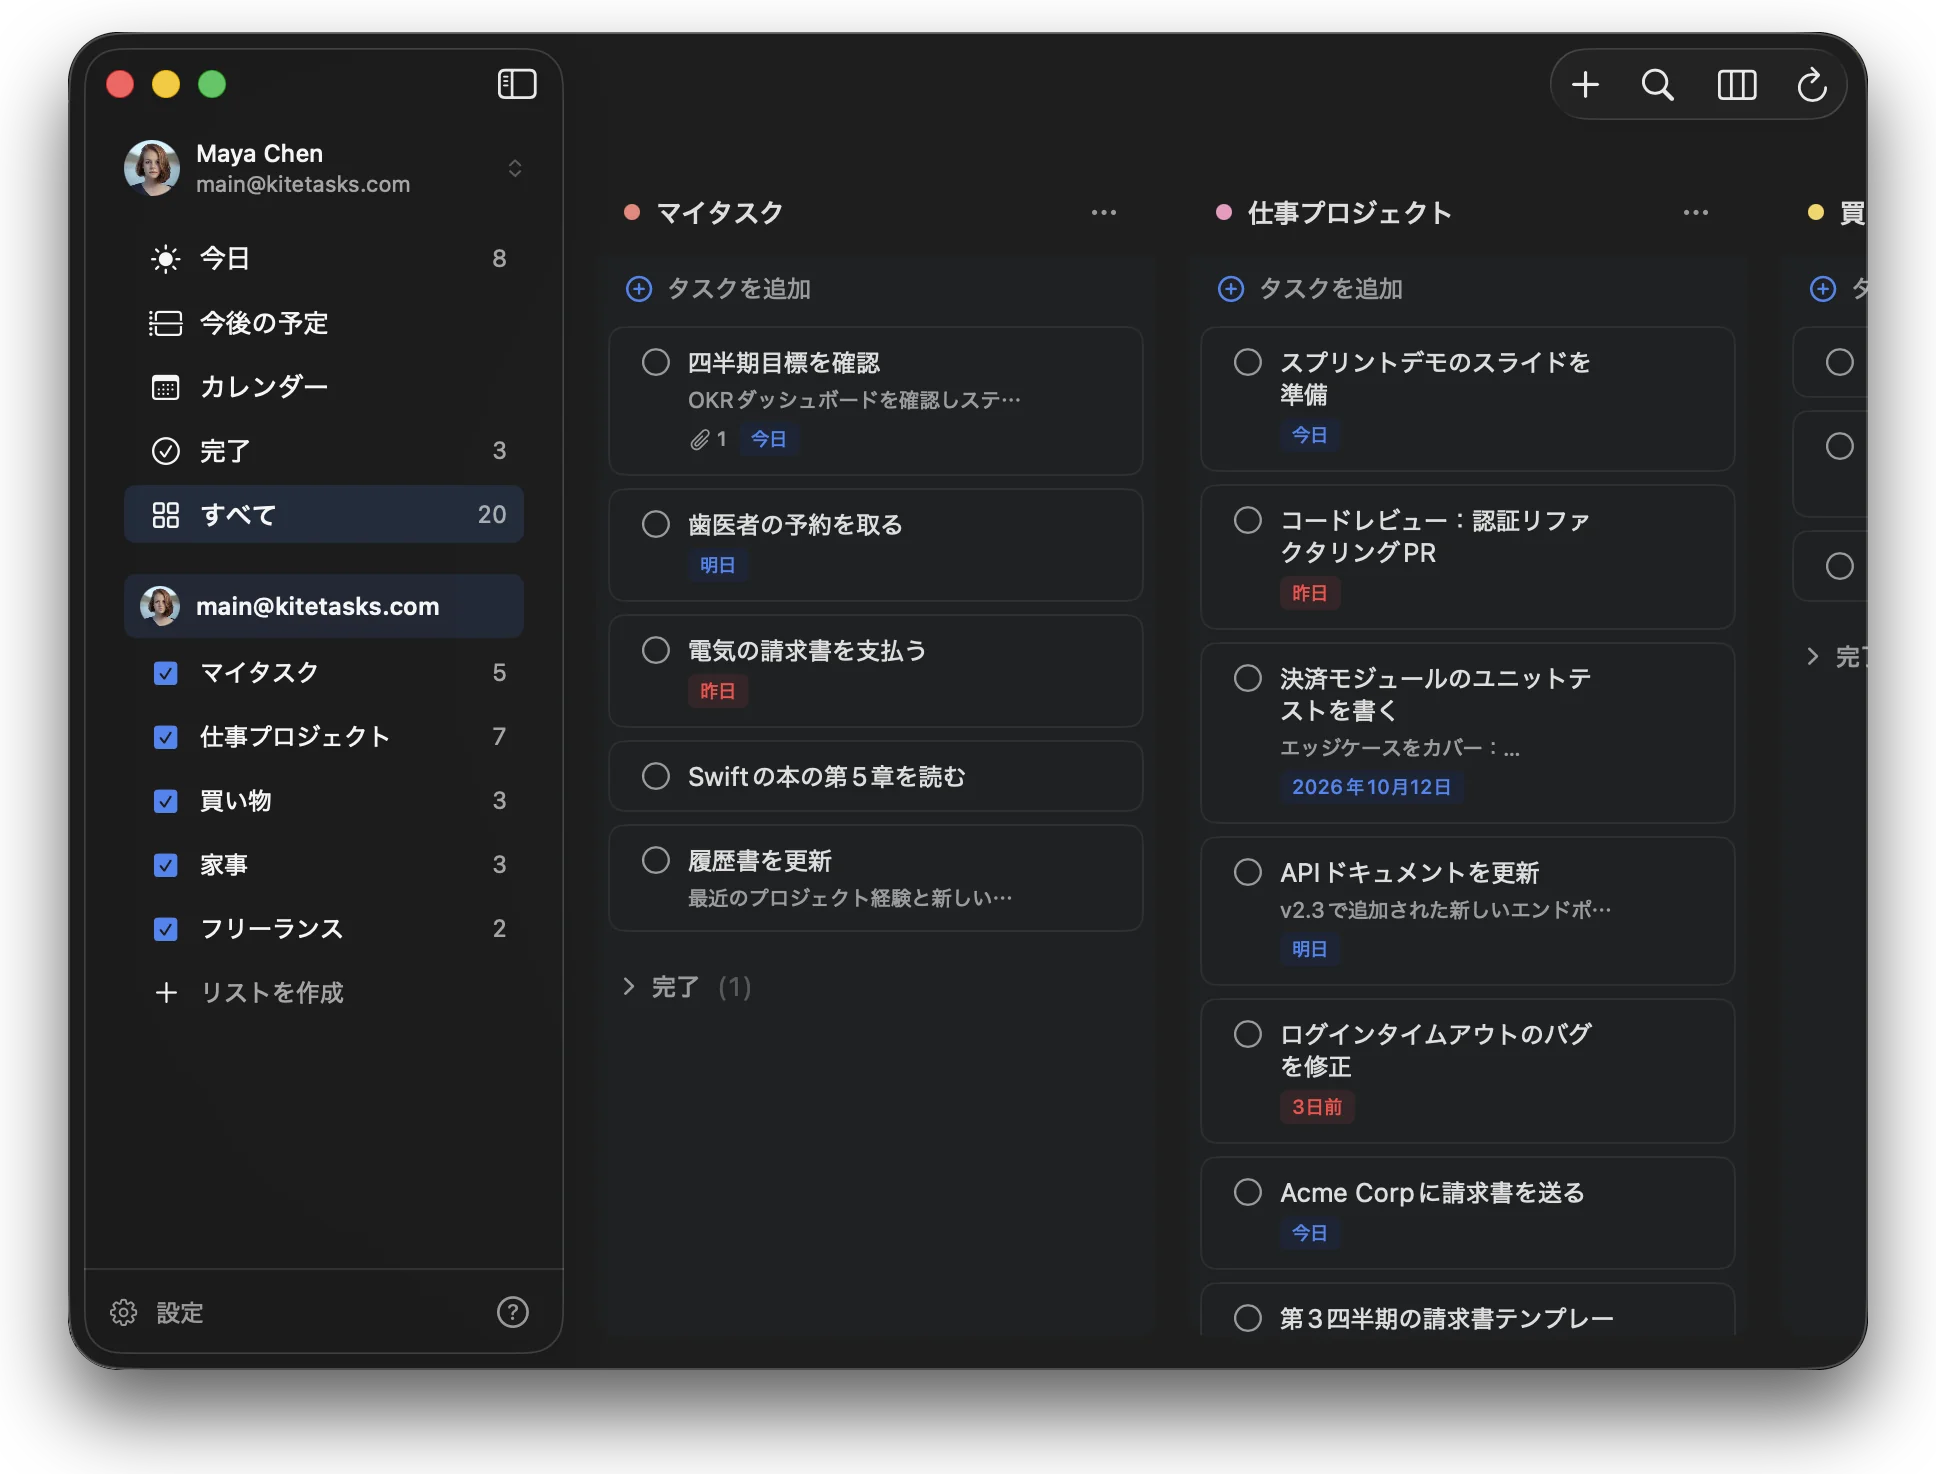Click attachment paperclip on 四半期目標を確認
This screenshot has height=1474, width=1936.
pos(699,439)
